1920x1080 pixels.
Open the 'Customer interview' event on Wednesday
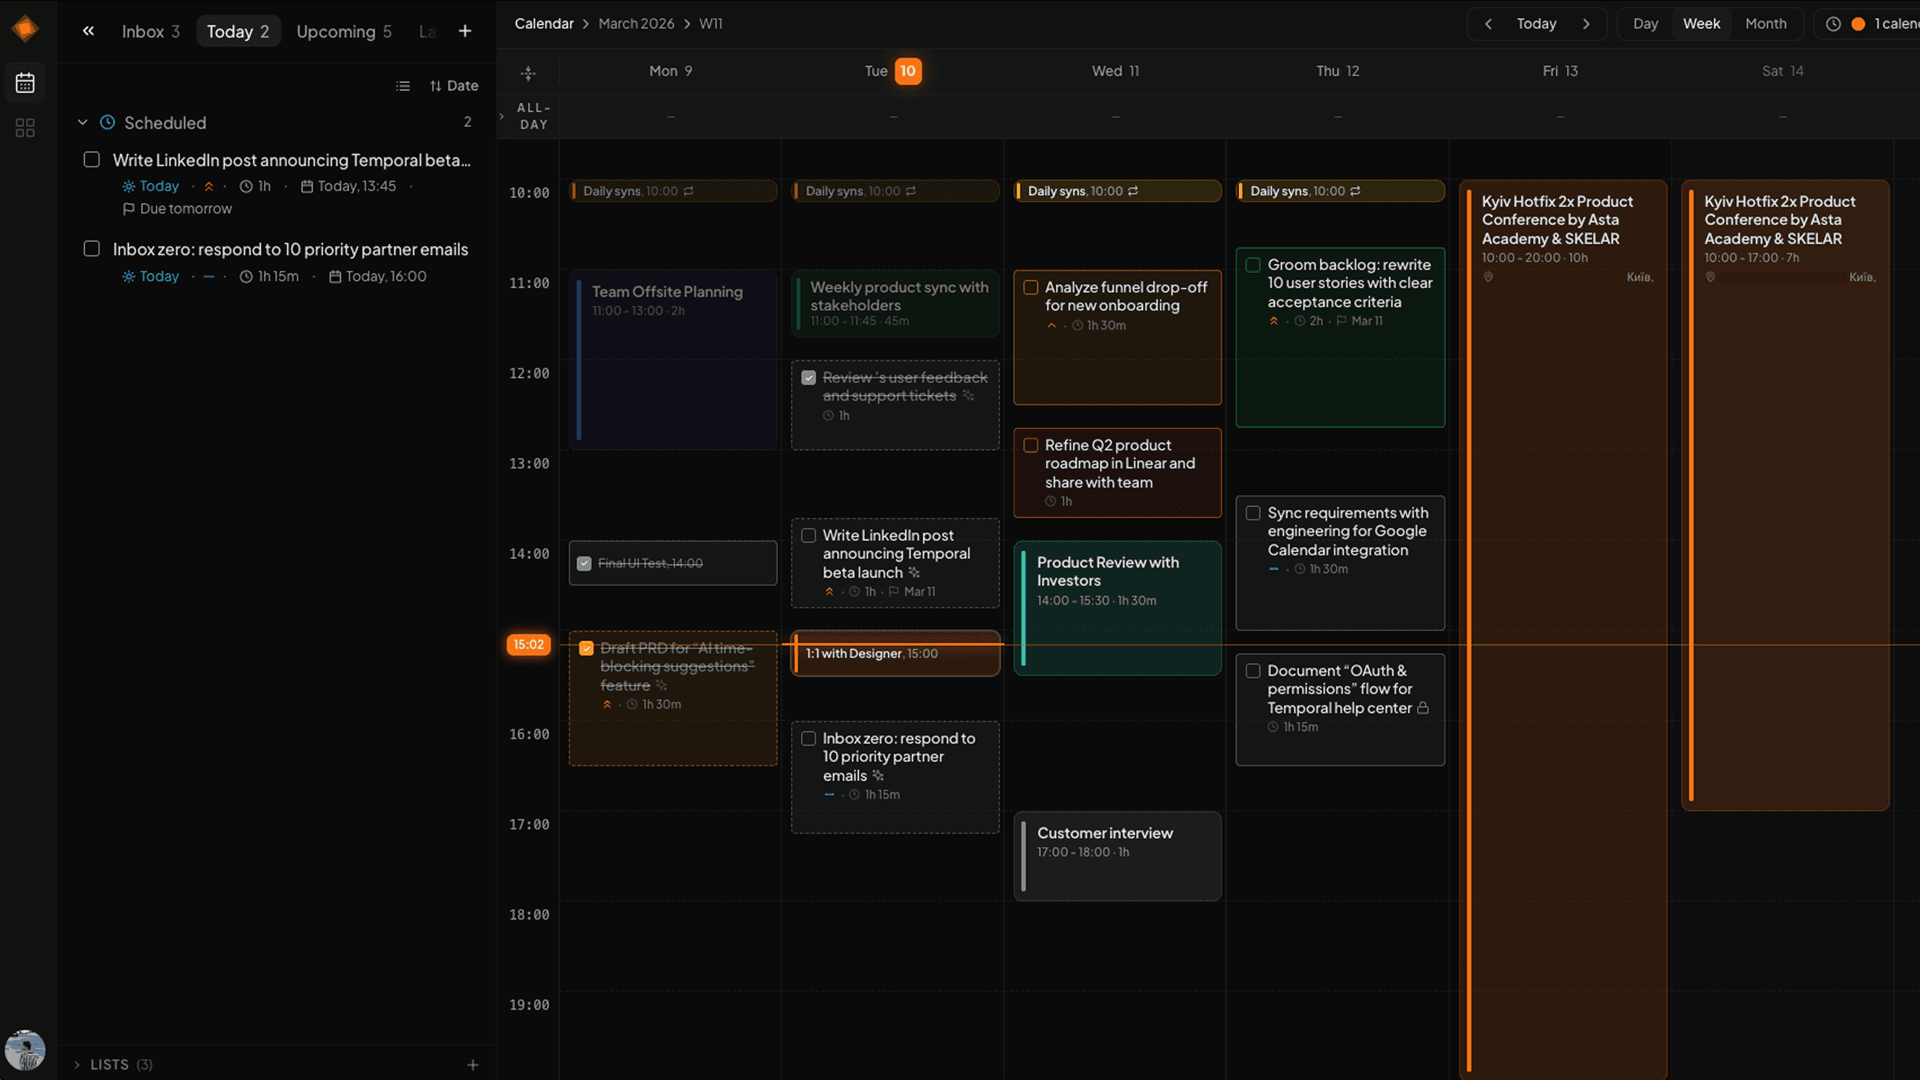1117,855
